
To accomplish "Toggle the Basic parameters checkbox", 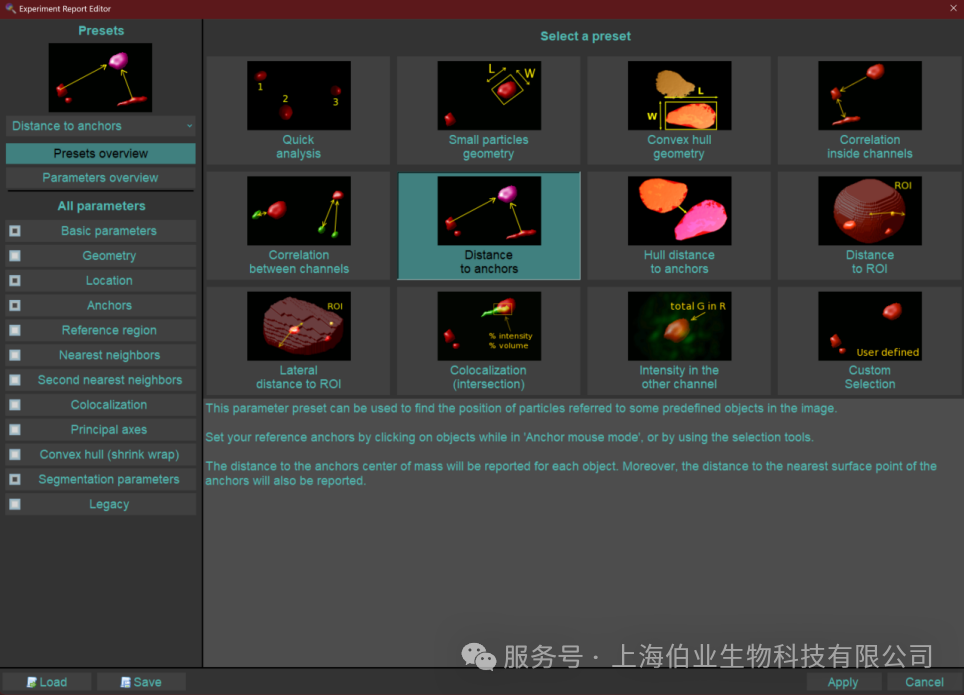I will [x=15, y=231].
